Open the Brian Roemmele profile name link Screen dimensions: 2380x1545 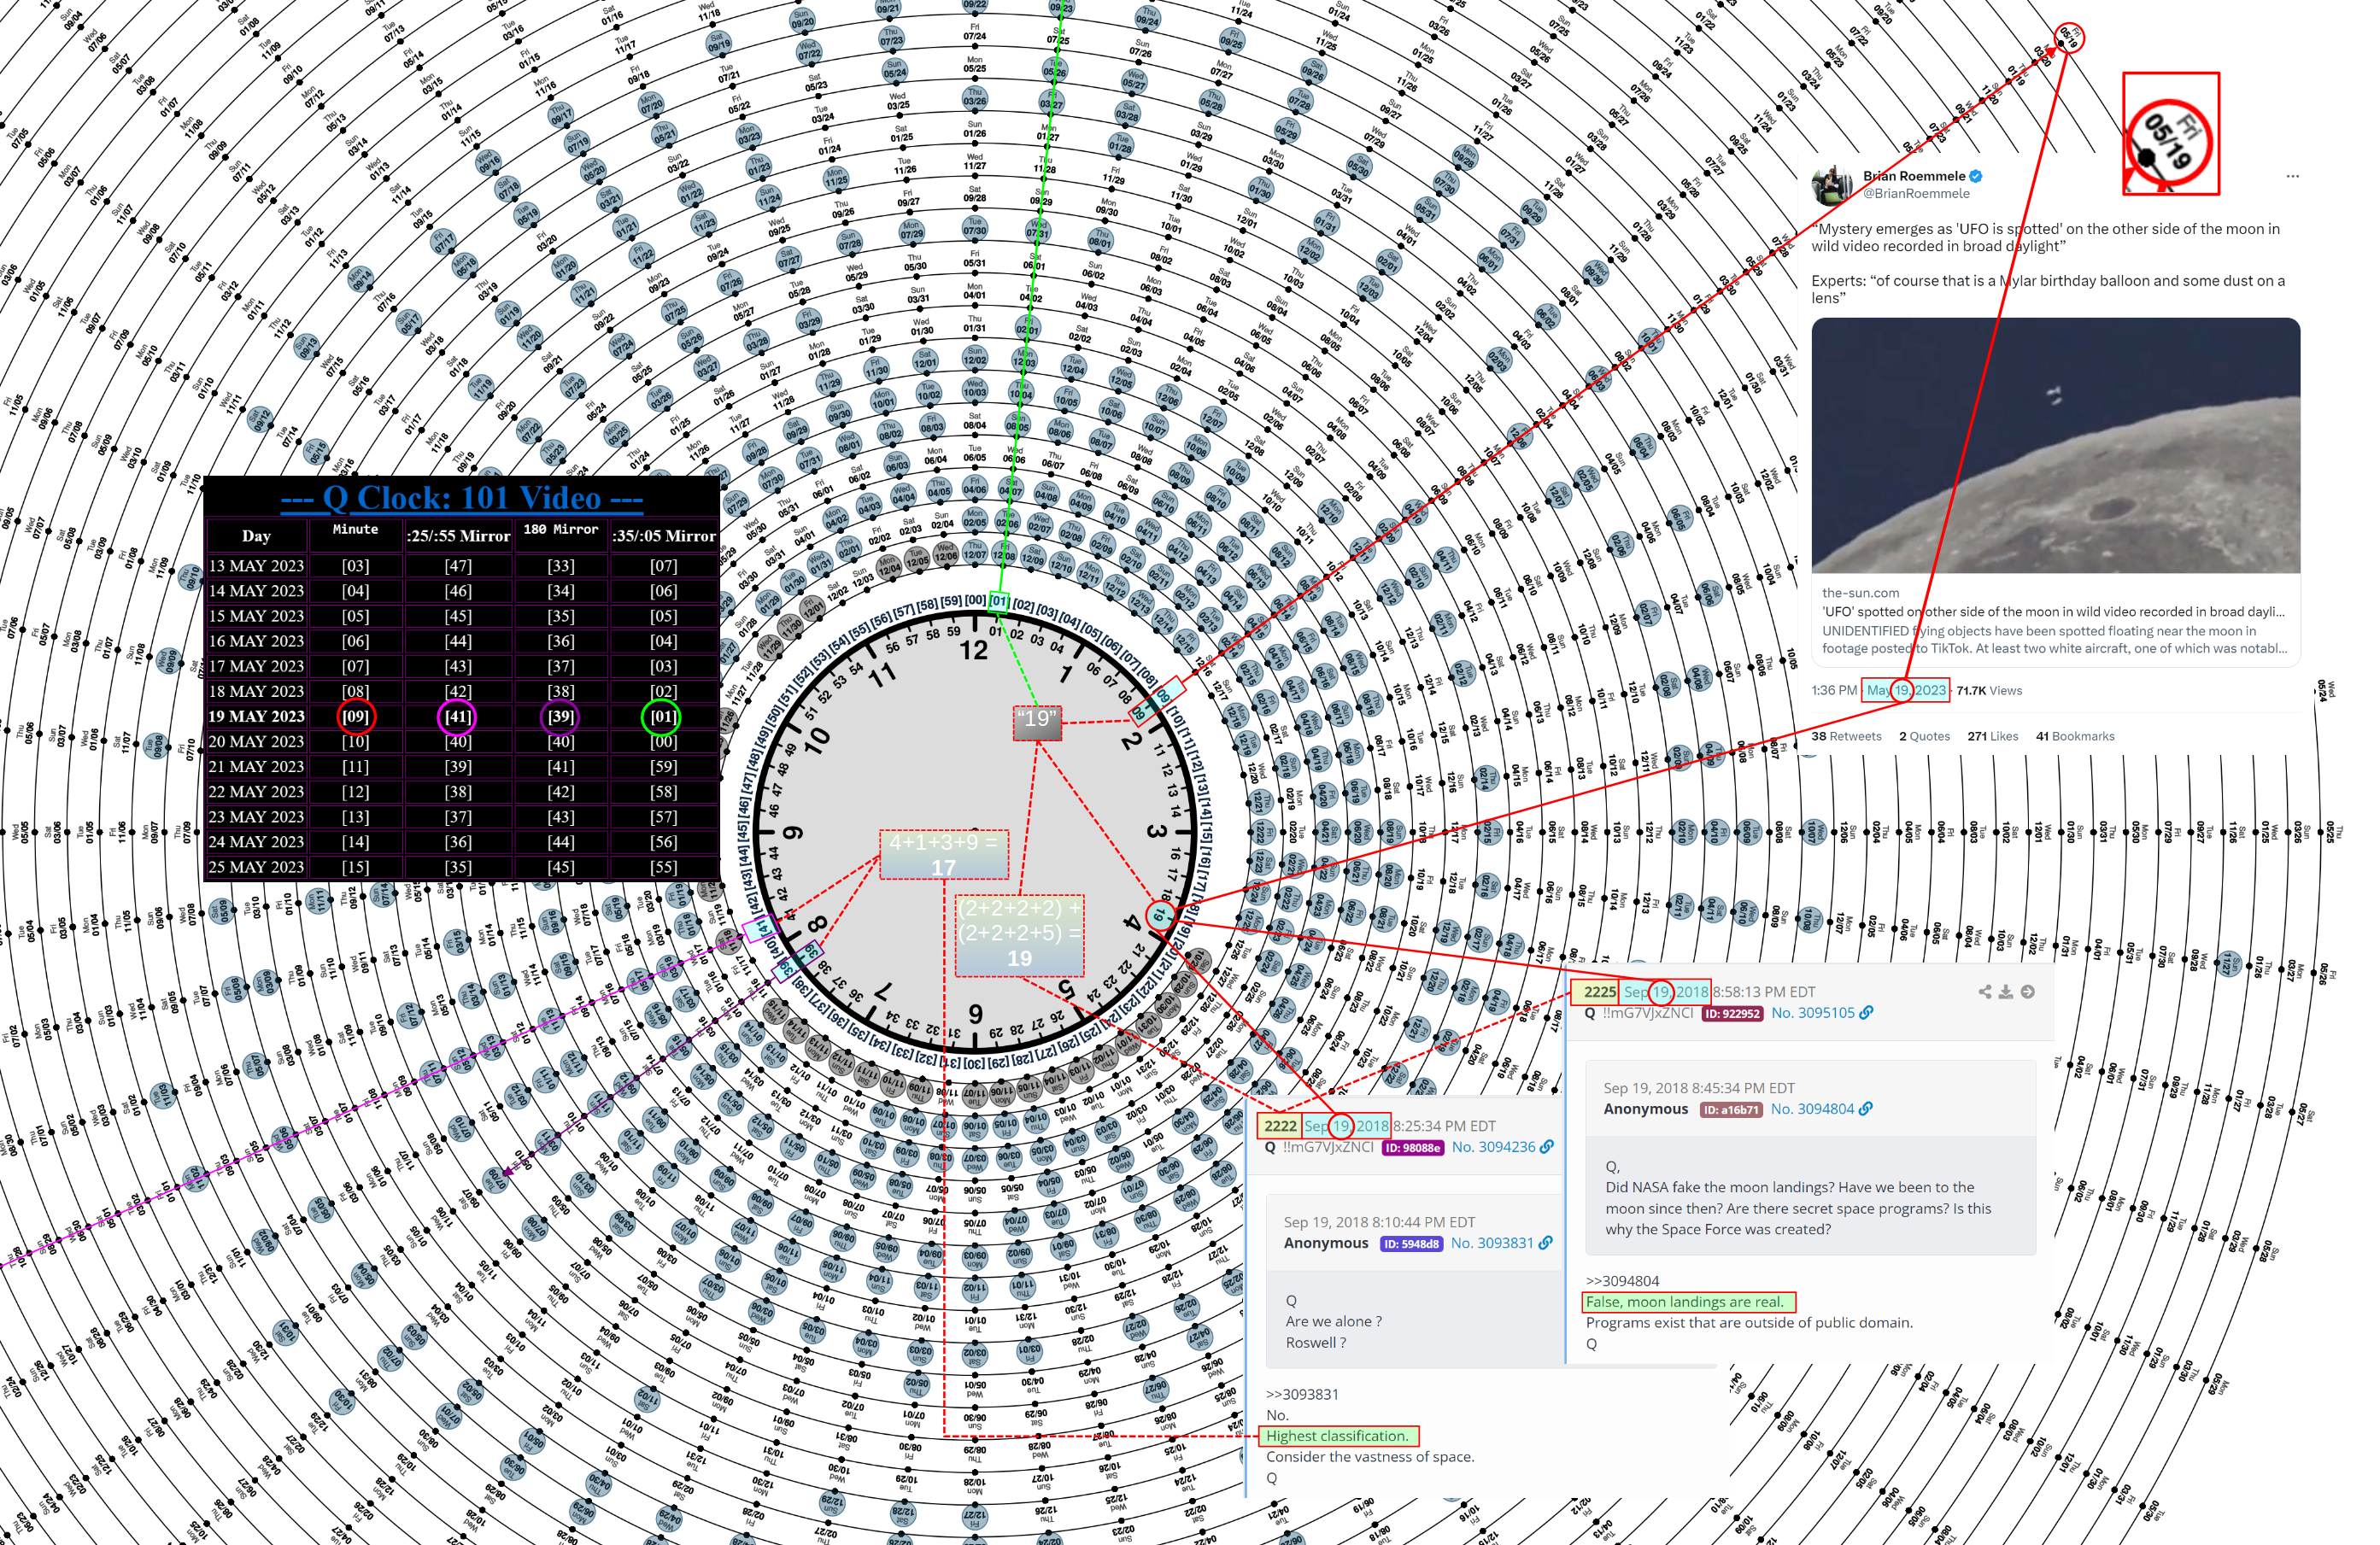tap(1914, 176)
